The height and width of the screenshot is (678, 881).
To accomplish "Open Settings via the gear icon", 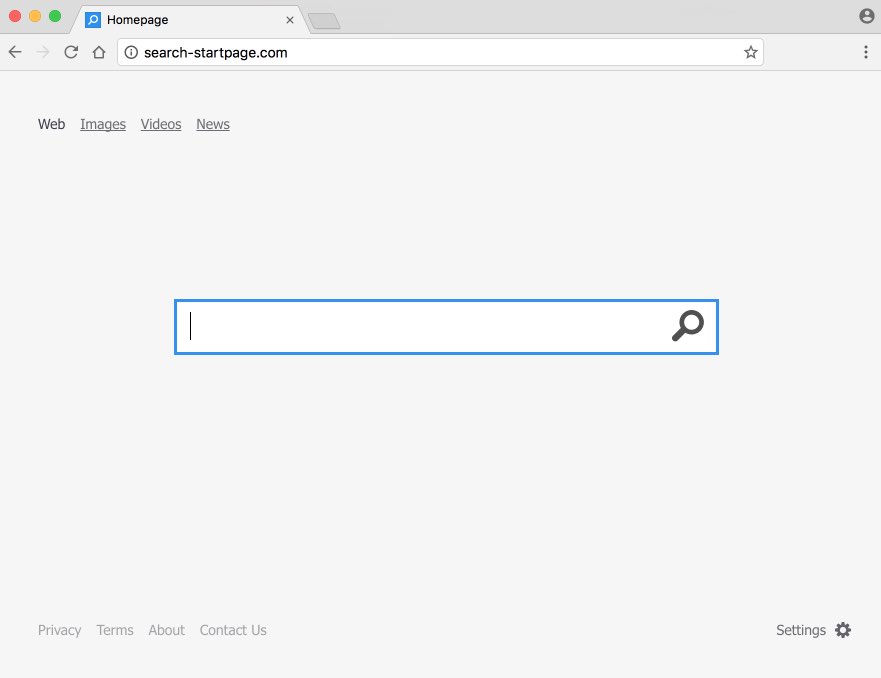I will tap(843, 630).
